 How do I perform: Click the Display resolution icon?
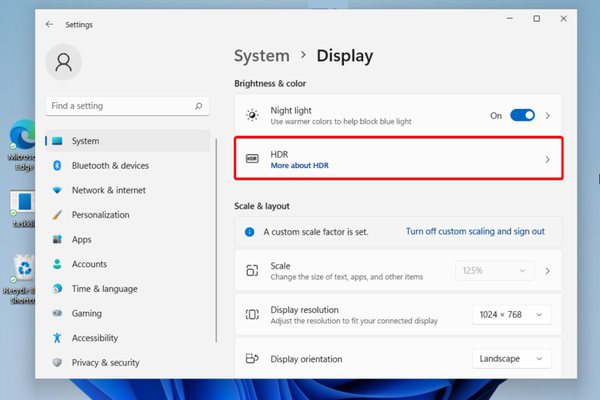tap(252, 315)
